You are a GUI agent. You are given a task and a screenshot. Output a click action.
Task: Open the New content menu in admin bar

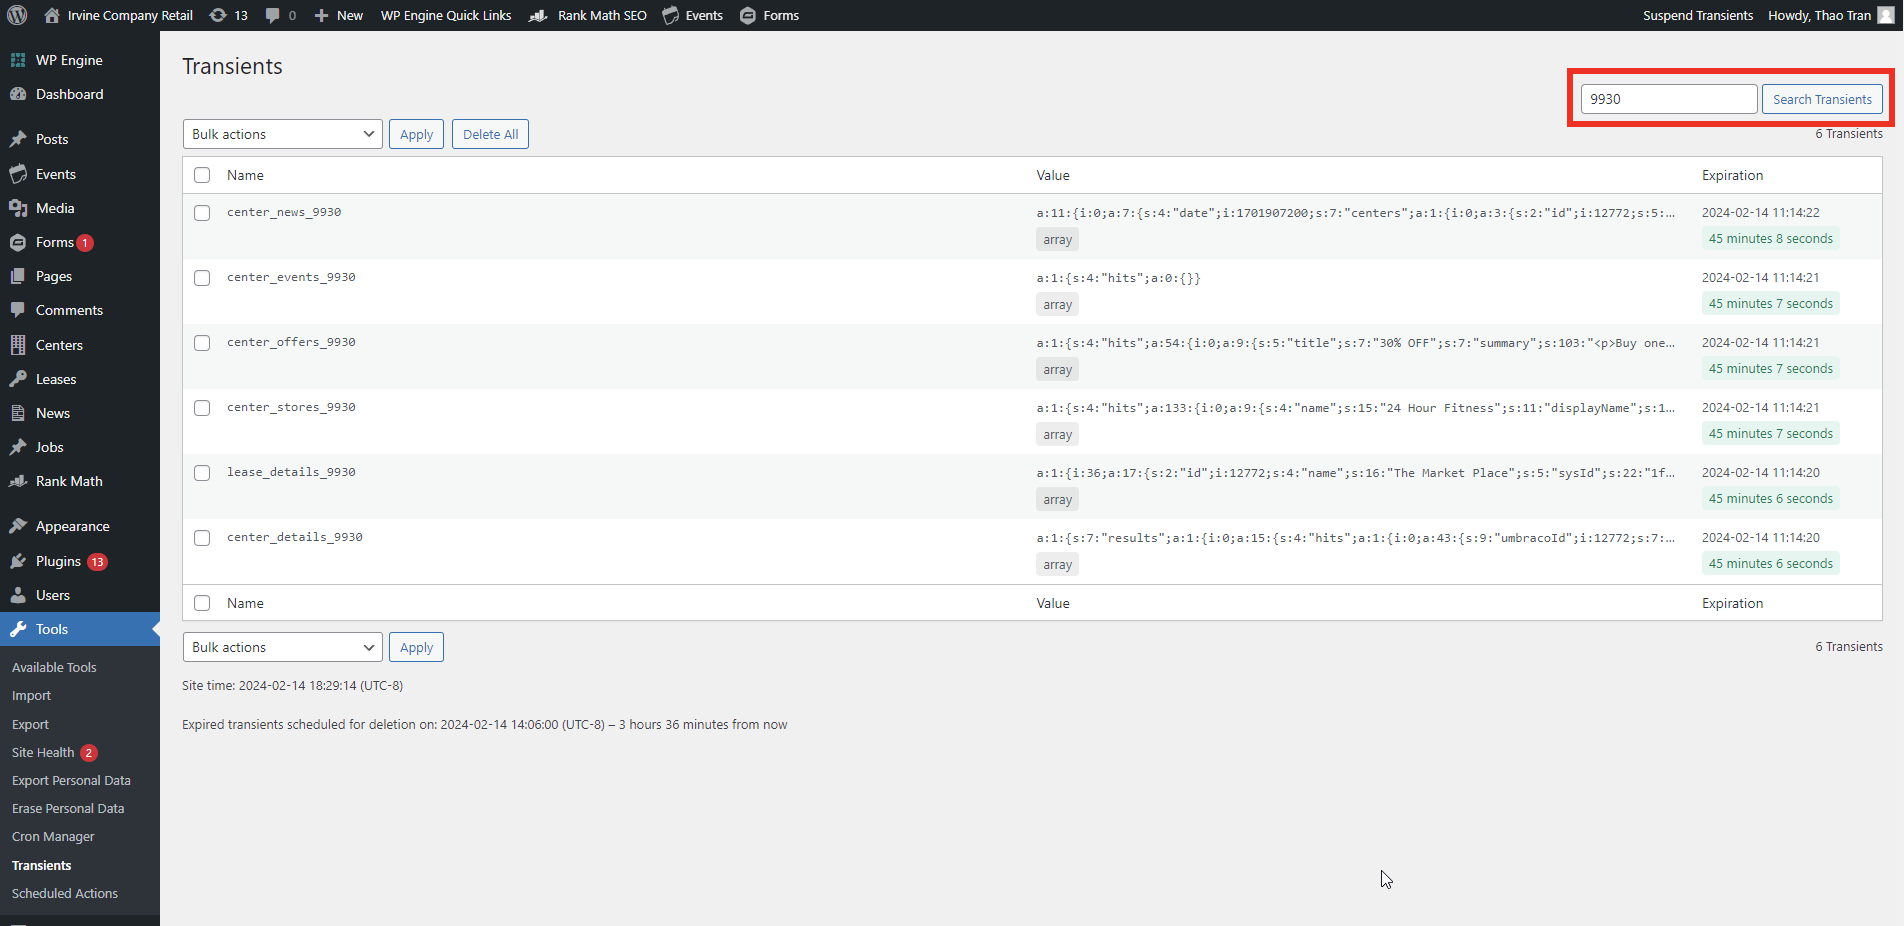pyautogui.click(x=339, y=15)
